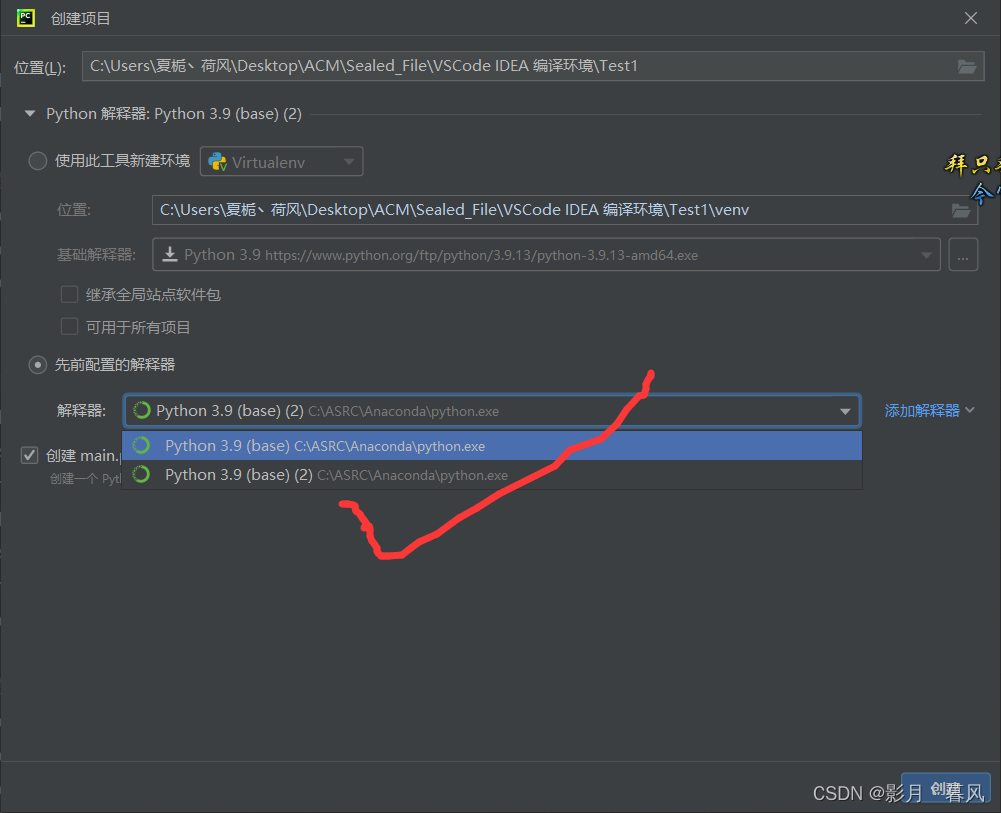Choose 'Python 3.9 (base) (2)' from interpreter list

[x=492, y=475]
